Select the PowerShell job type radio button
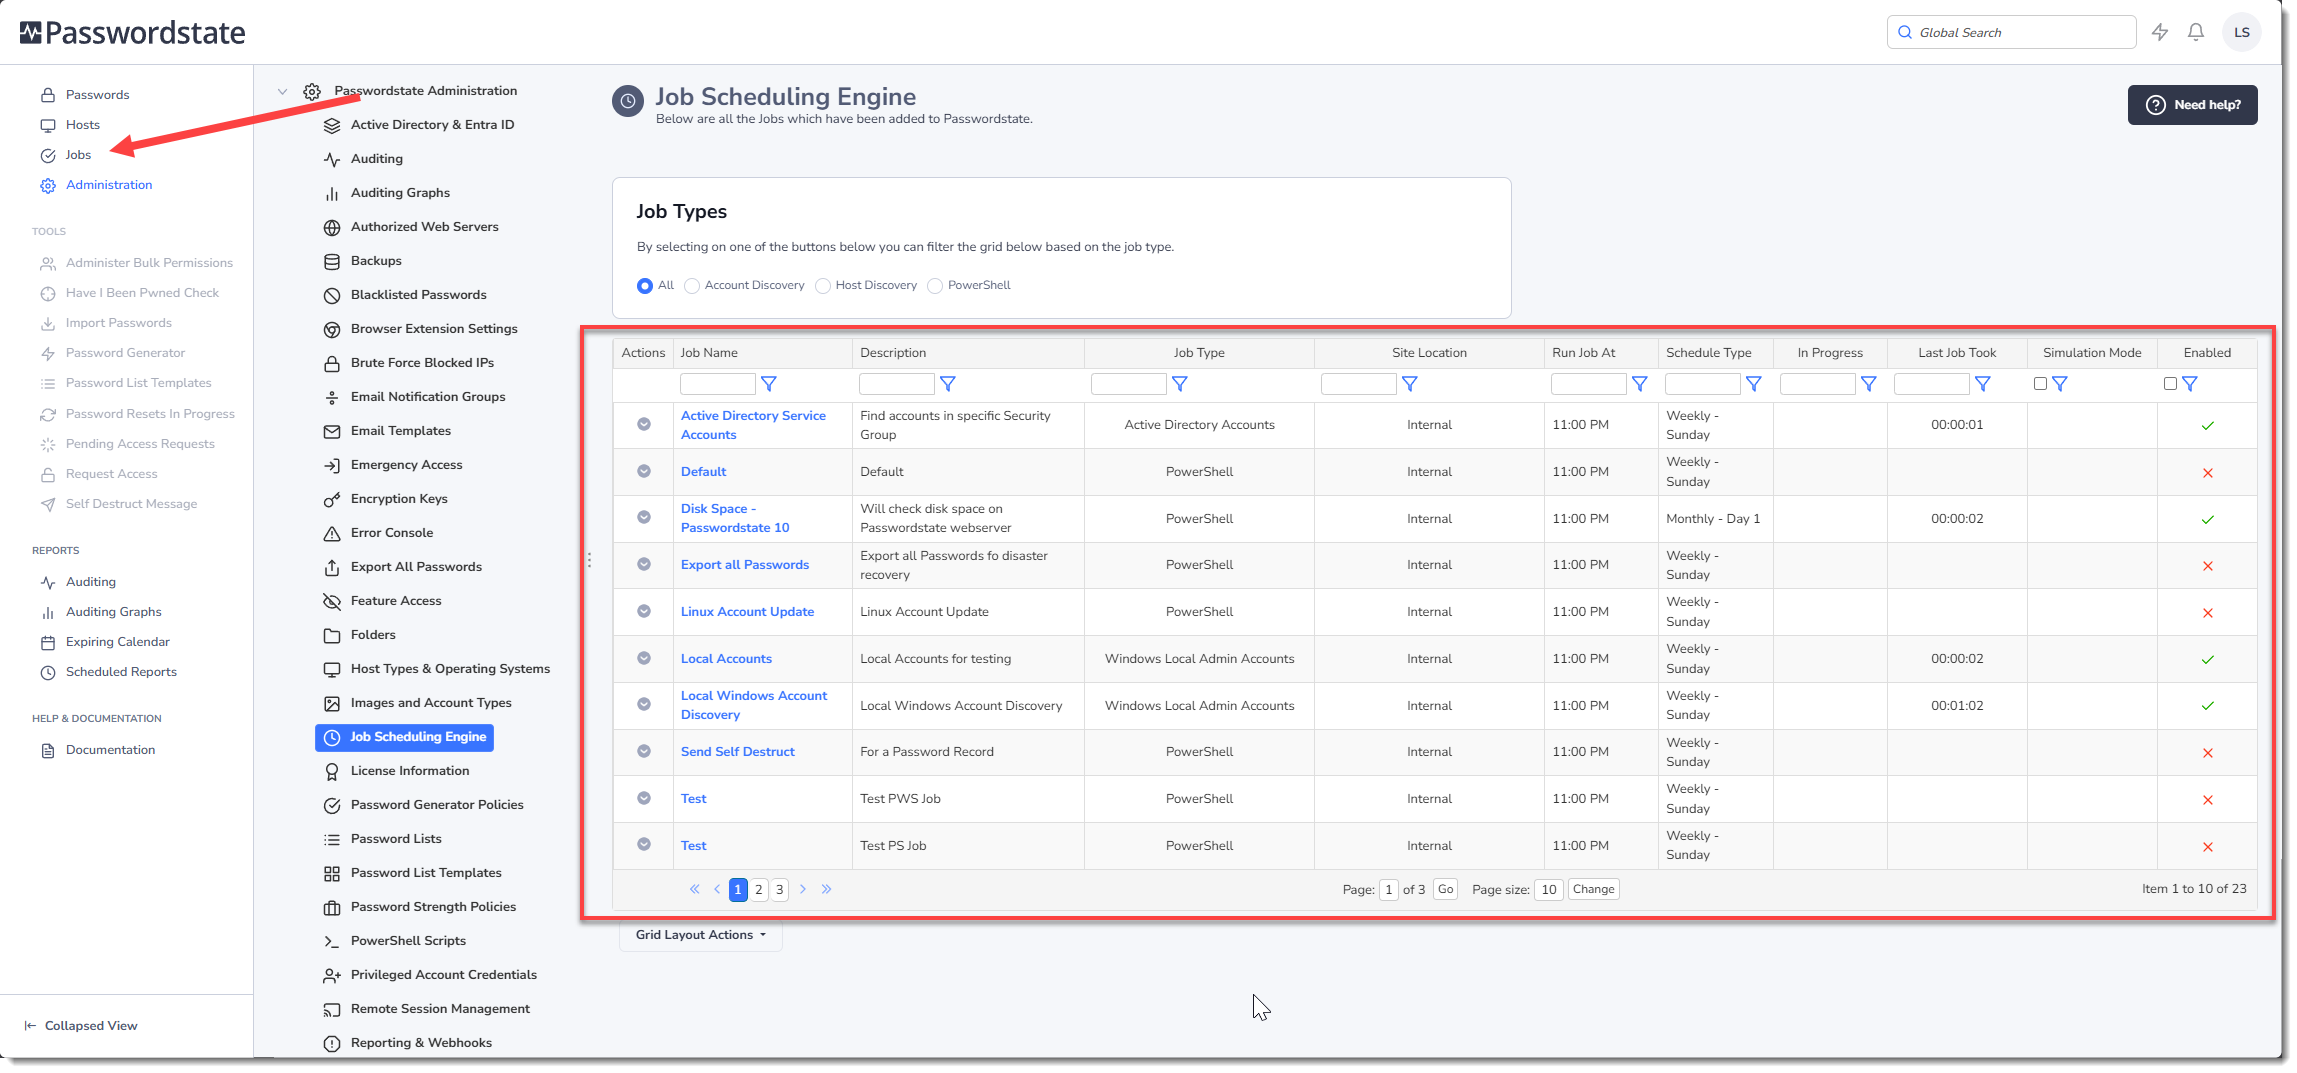Image resolution: width=2297 pixels, height=1073 pixels. pos(935,286)
